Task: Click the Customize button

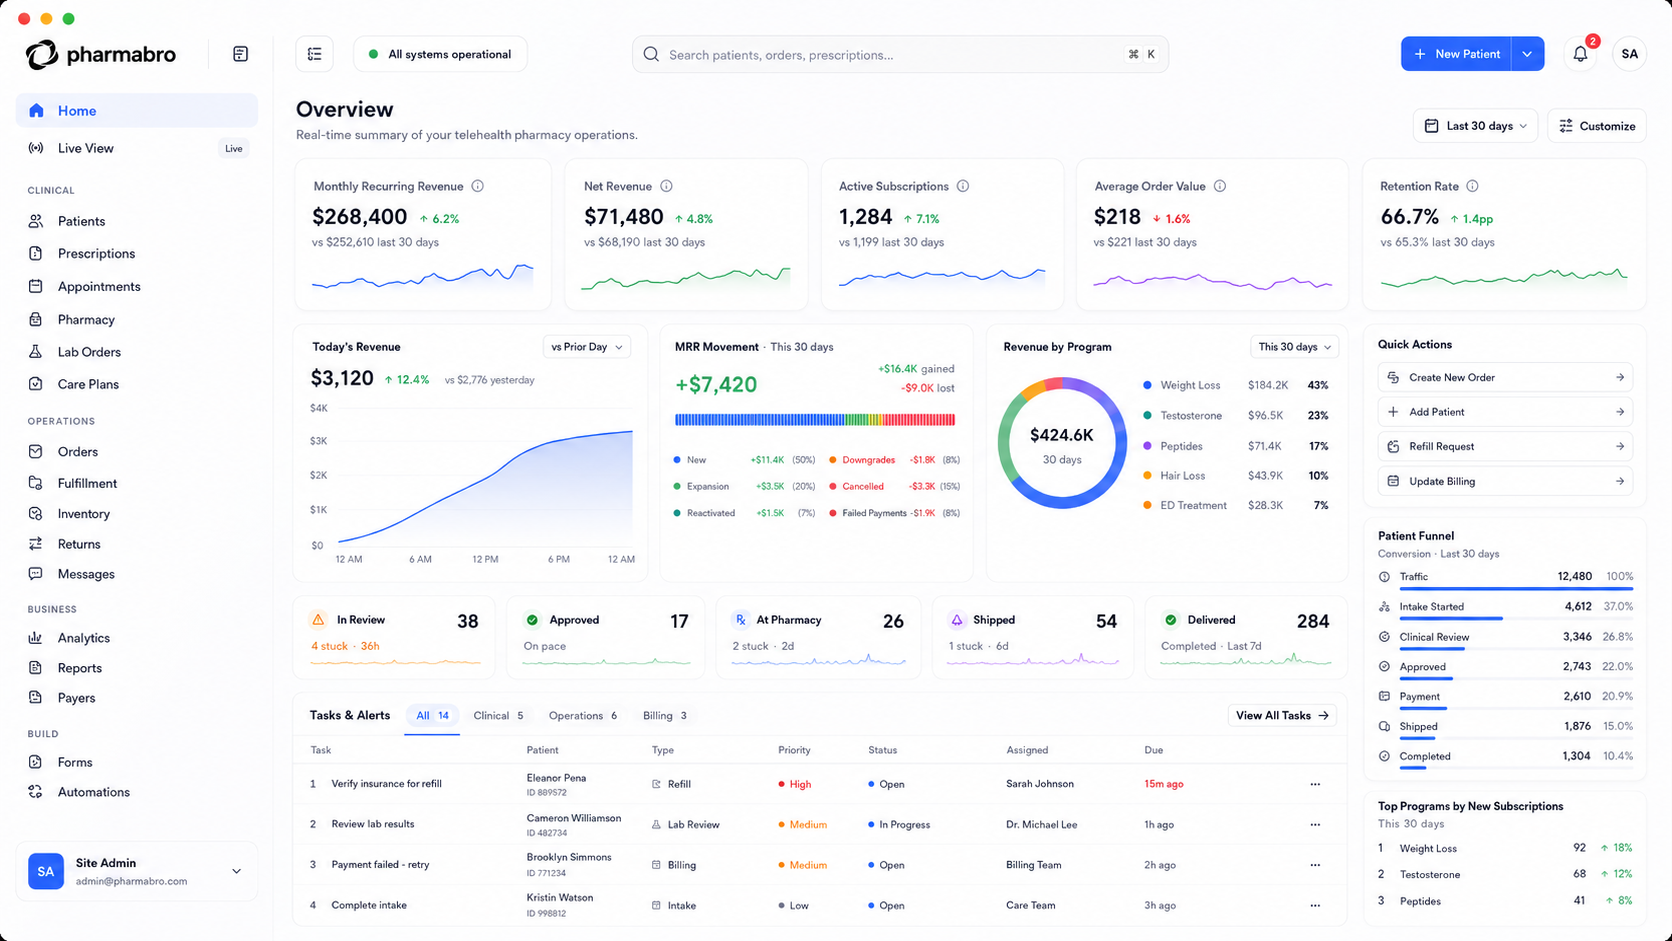Action: (1597, 126)
